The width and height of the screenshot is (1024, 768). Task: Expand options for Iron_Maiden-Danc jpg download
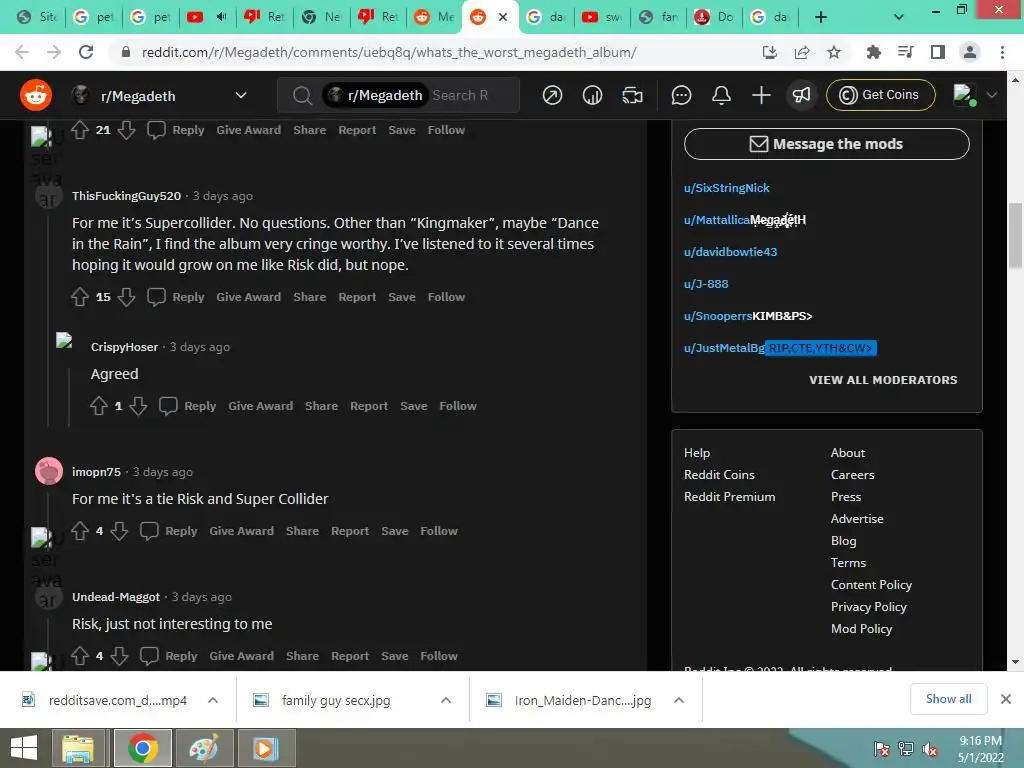(x=679, y=700)
